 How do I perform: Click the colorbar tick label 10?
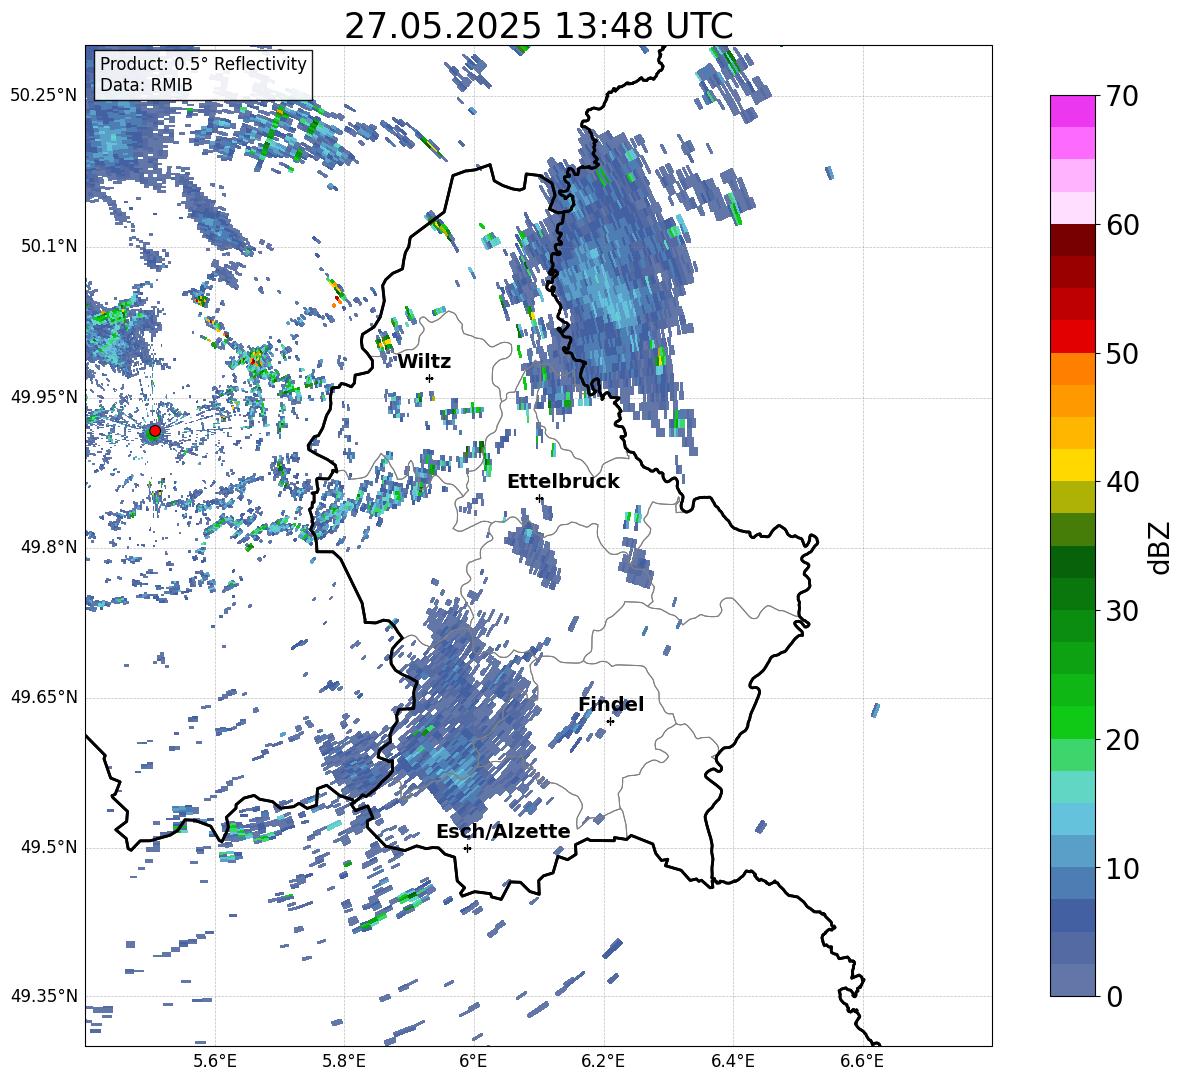click(x=1122, y=868)
